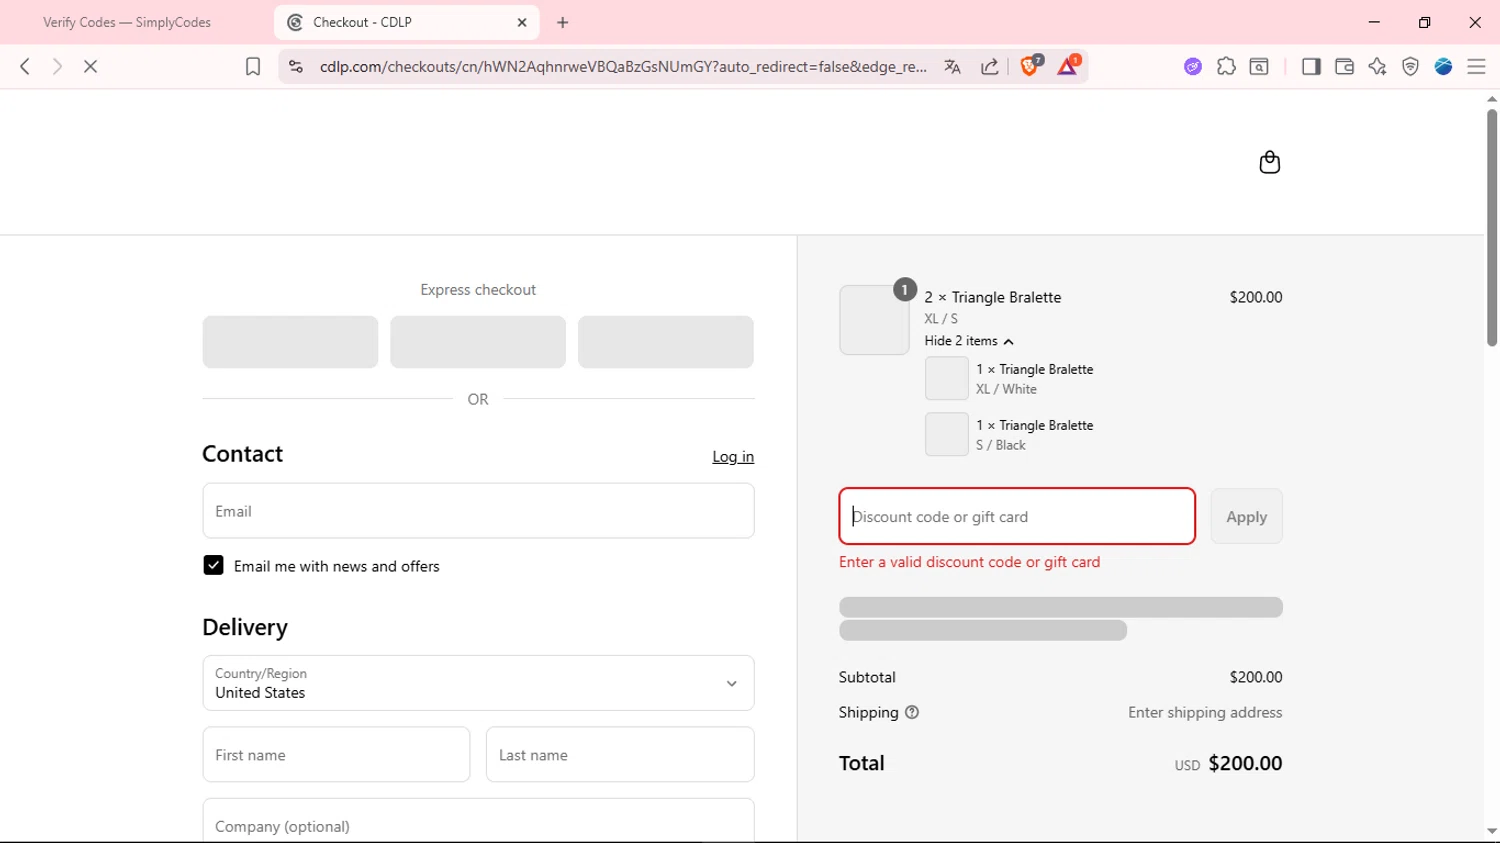Viewport: 1500px width, 843px height.
Task: Collapse the Hide 2 items expander
Action: (x=968, y=341)
